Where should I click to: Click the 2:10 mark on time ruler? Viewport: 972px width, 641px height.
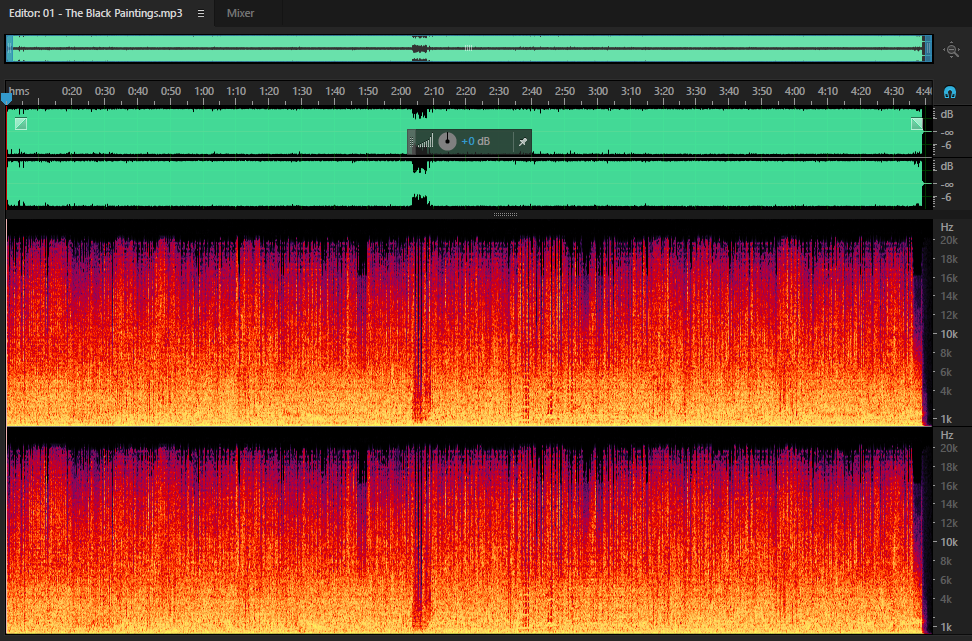click(433, 91)
